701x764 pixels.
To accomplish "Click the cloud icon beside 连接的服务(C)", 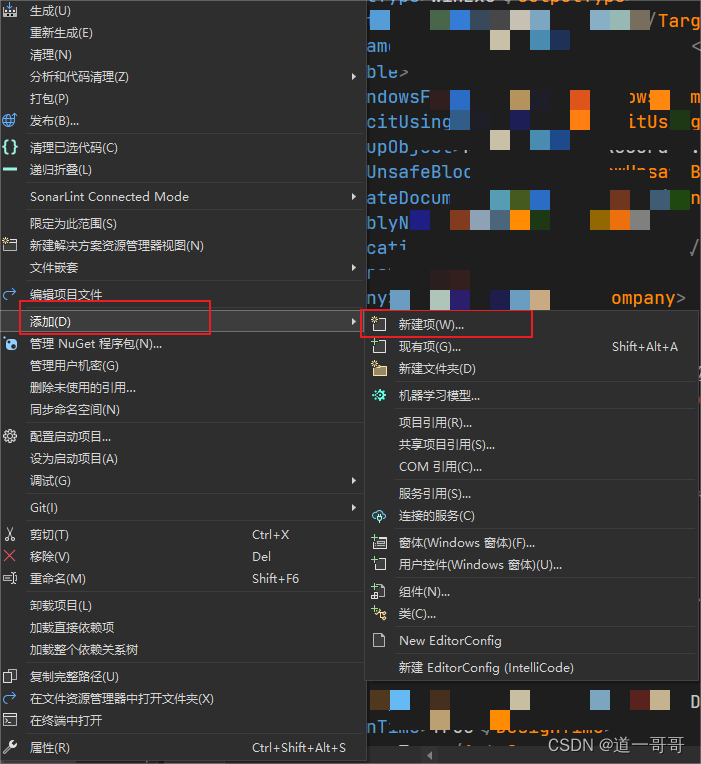I will point(378,516).
